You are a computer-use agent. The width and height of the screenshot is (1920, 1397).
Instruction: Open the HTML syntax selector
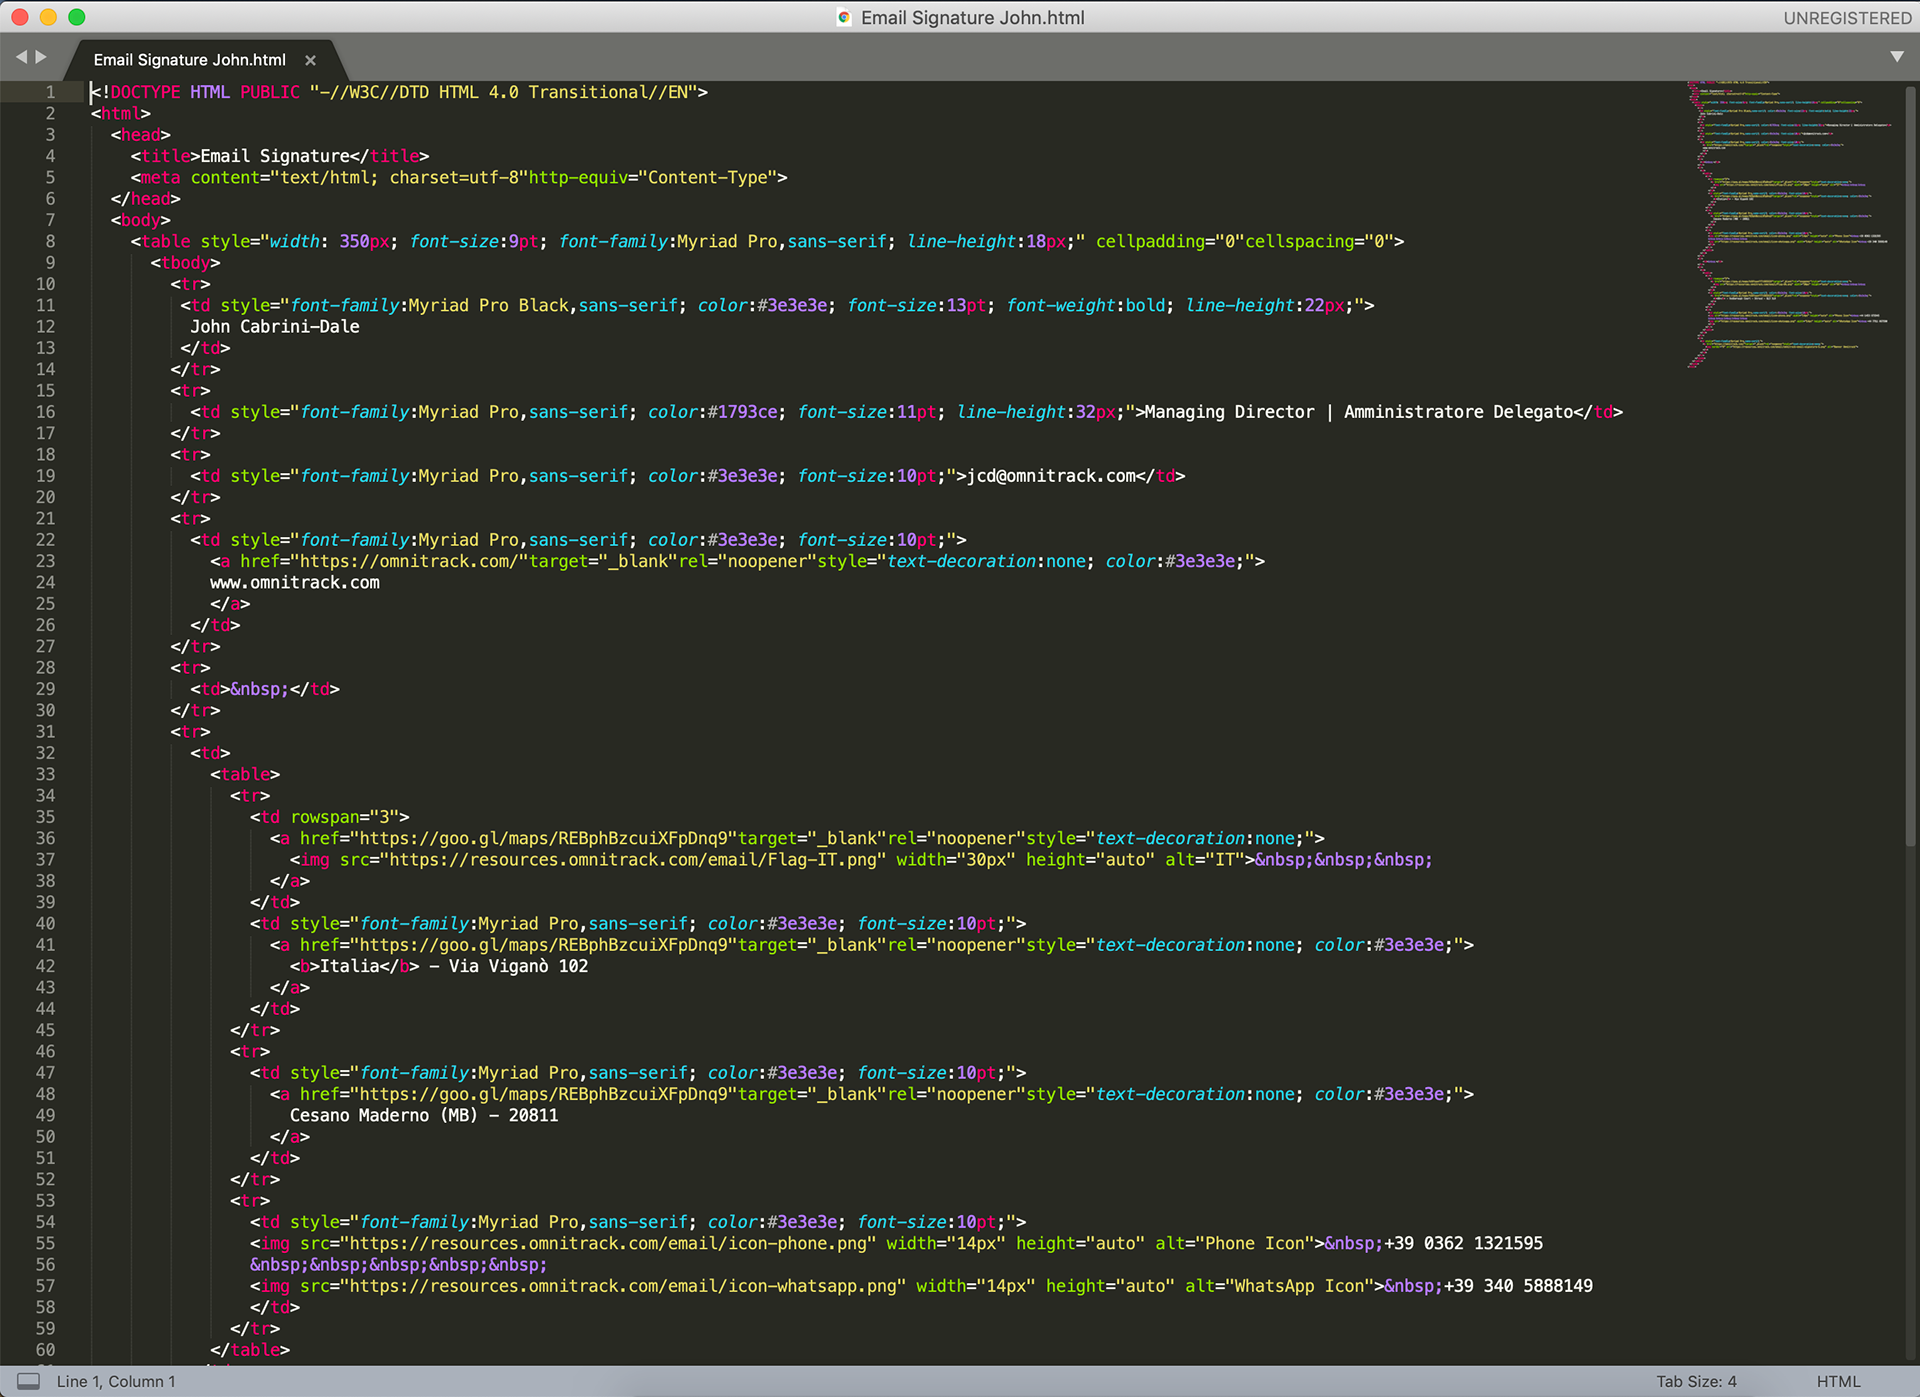(1838, 1381)
